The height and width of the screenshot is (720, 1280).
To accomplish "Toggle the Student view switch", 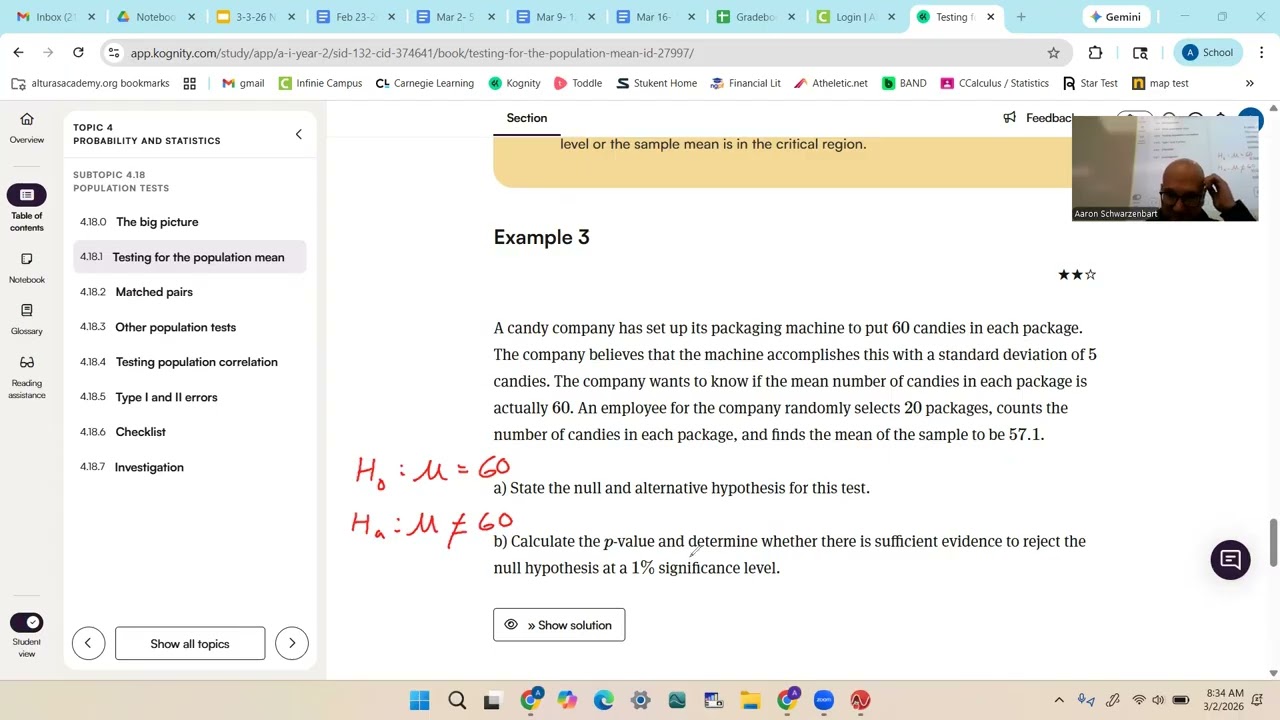I will tap(27, 623).
